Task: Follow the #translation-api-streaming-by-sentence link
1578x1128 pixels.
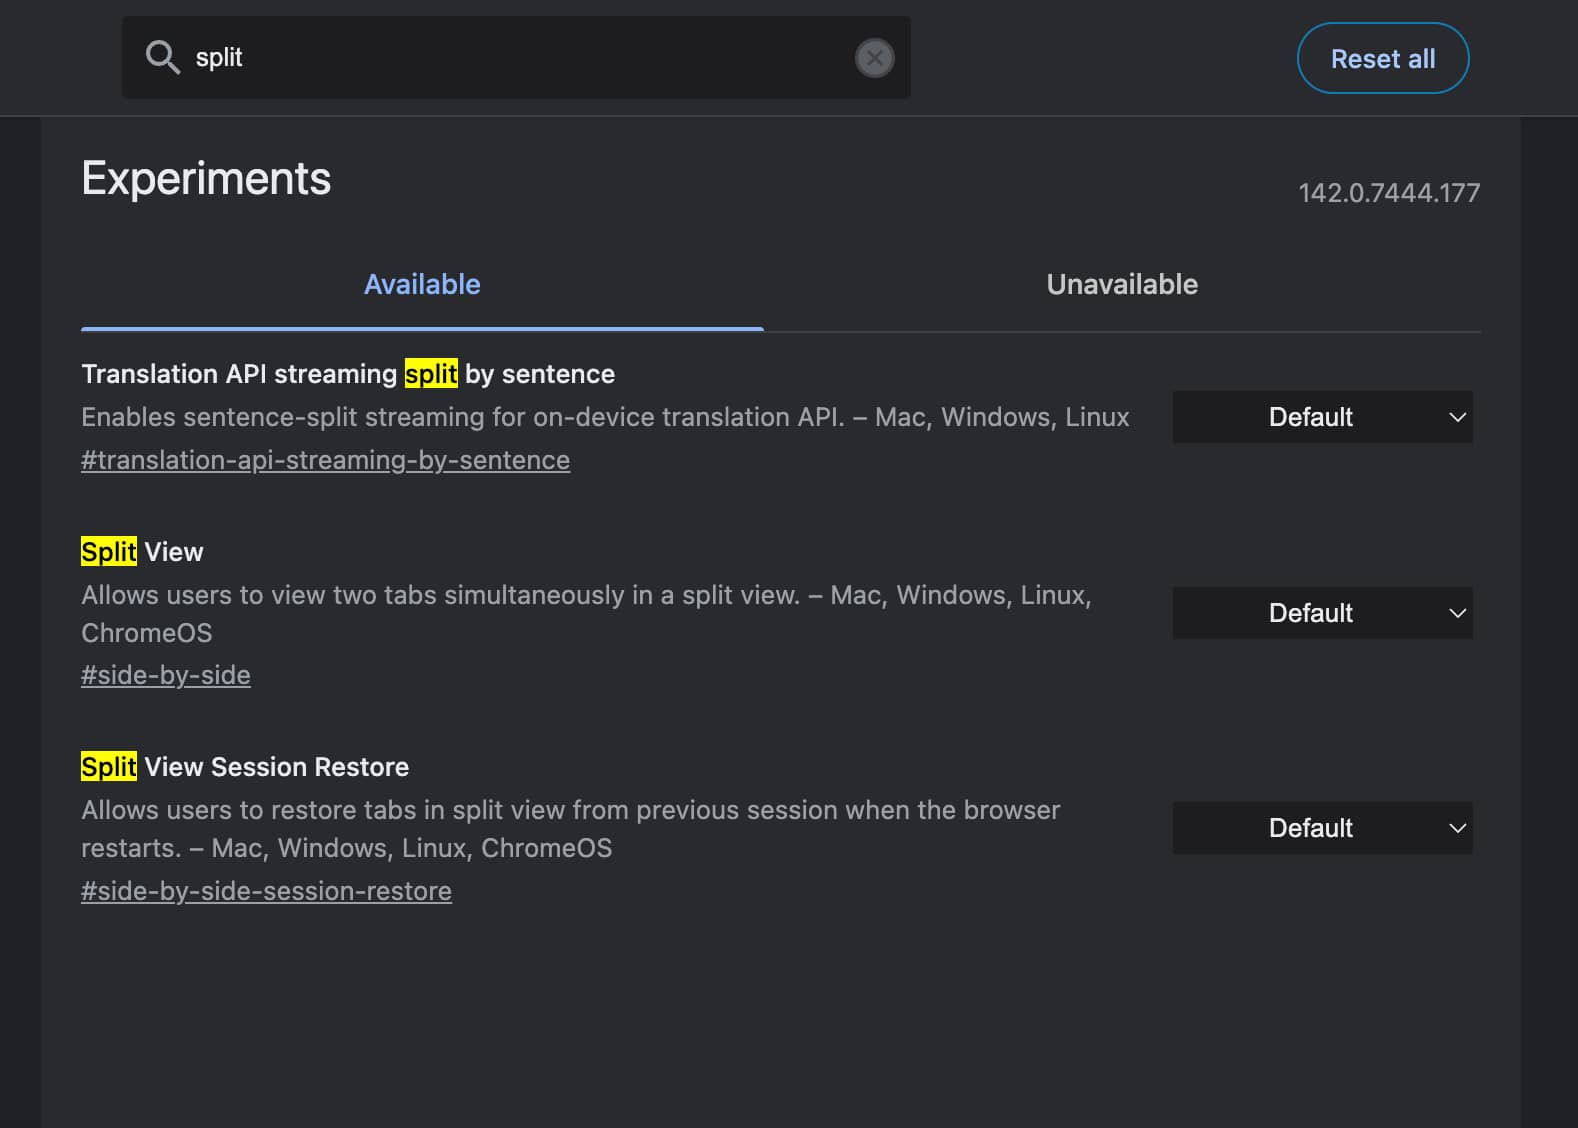Action: (325, 460)
